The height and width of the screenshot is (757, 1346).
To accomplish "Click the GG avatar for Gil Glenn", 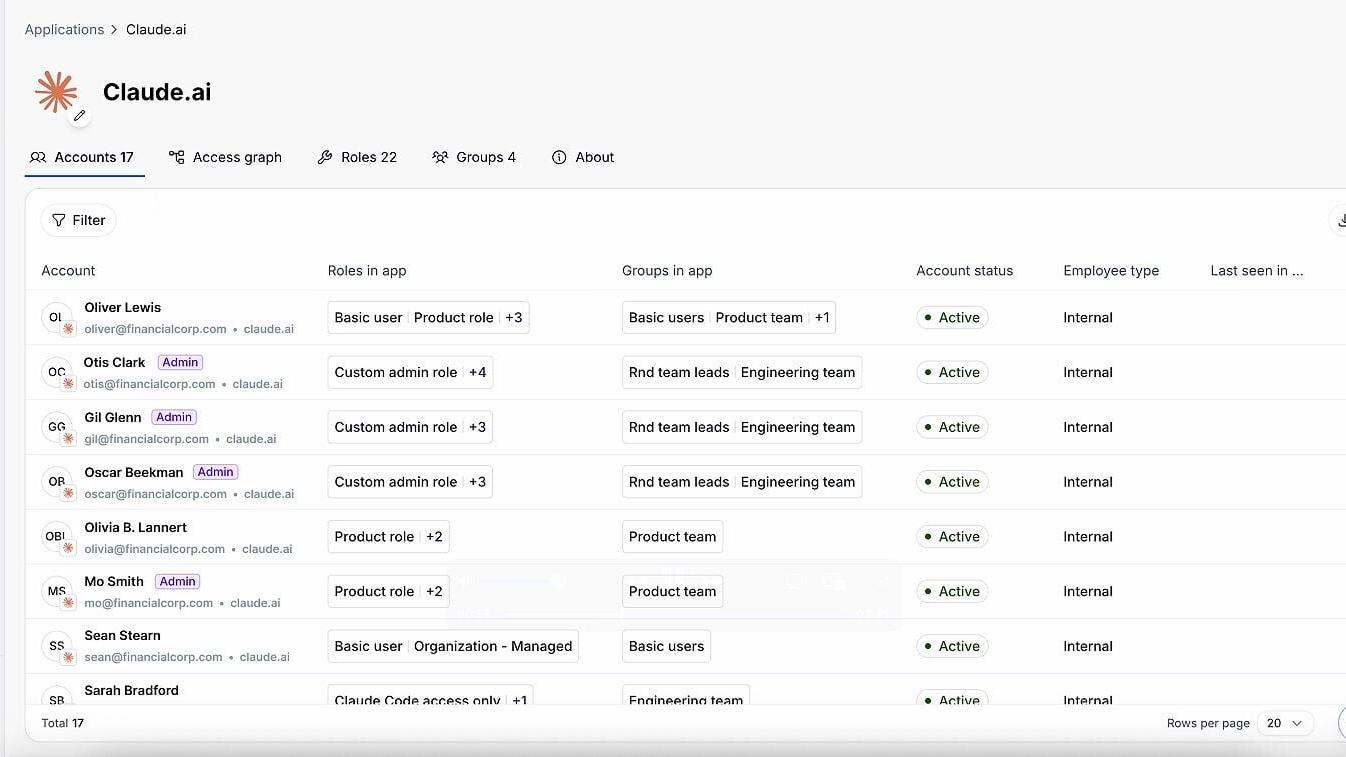I will [x=57, y=427].
